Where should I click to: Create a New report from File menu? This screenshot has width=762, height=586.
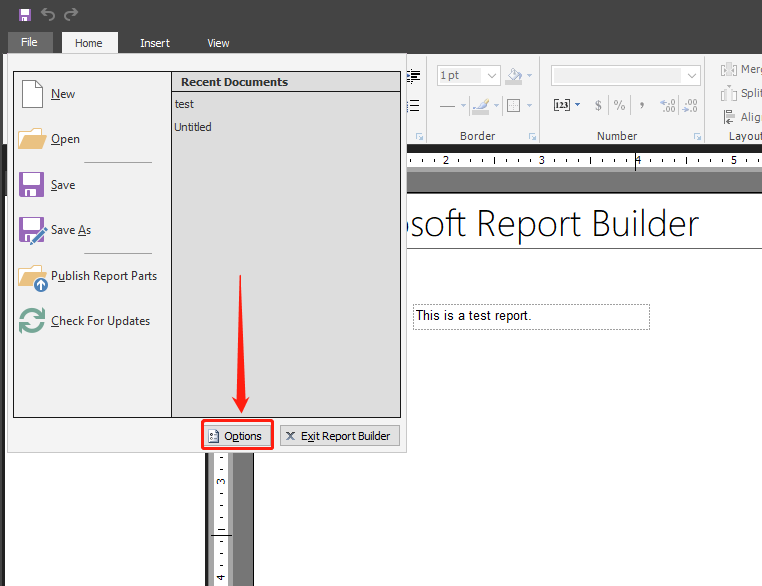(62, 94)
